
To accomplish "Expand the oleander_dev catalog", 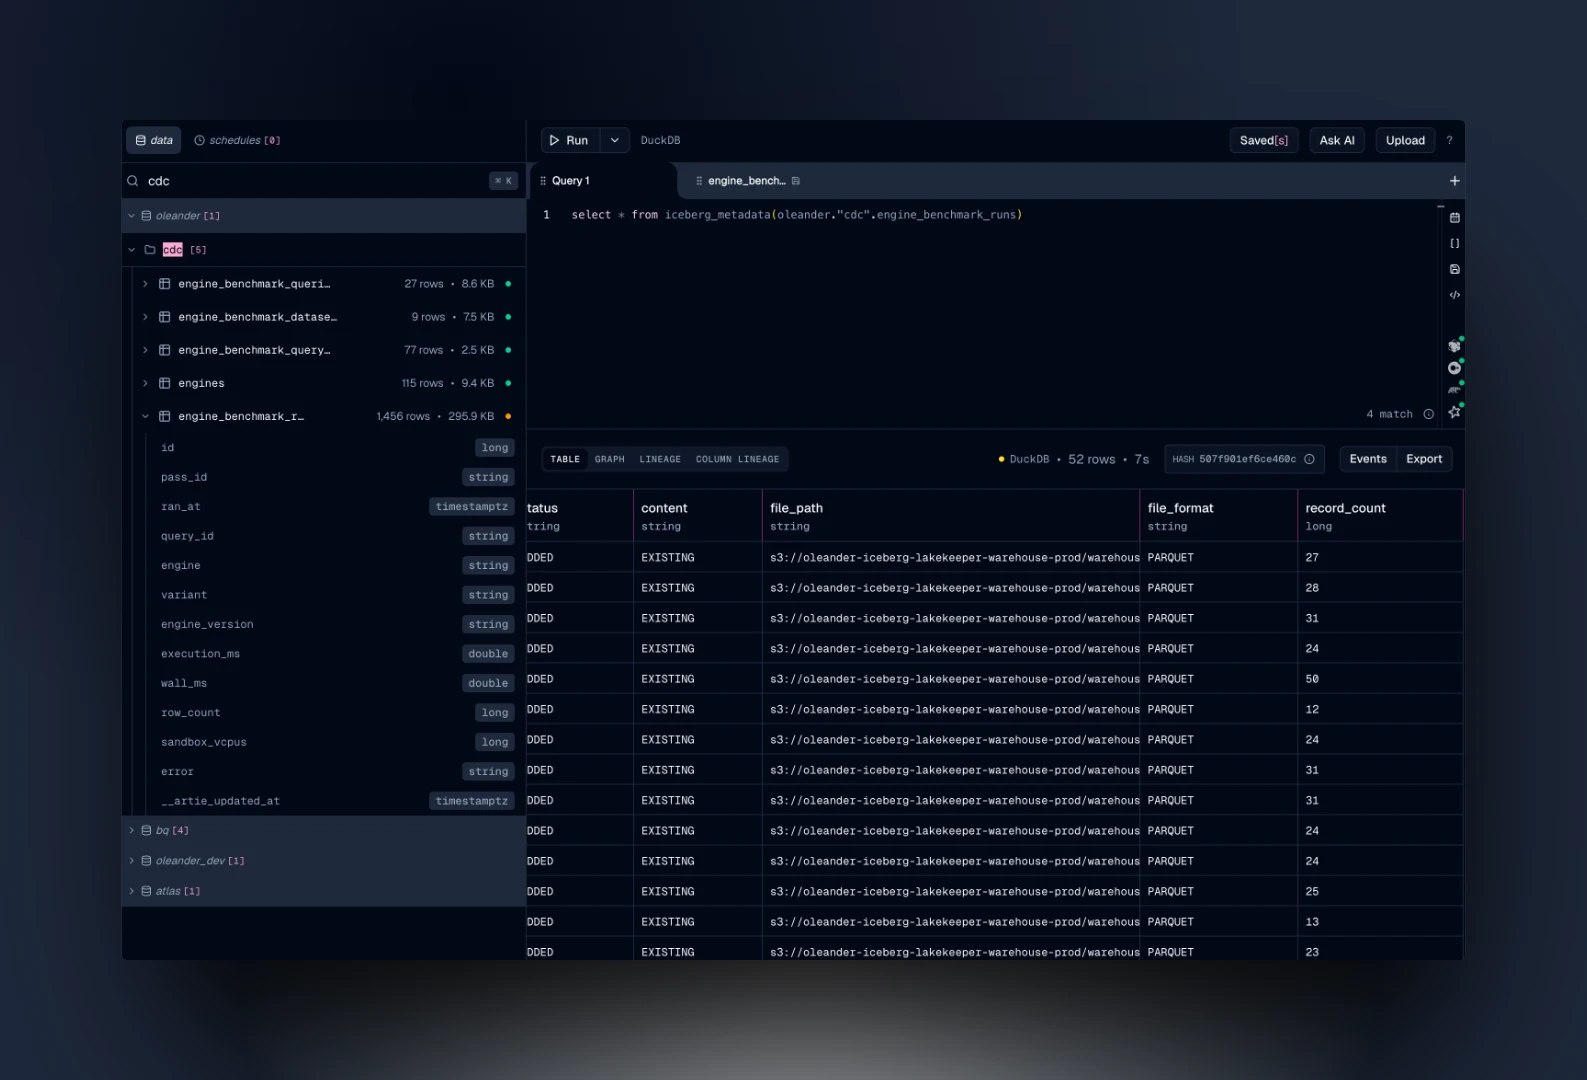I will click(131, 861).
